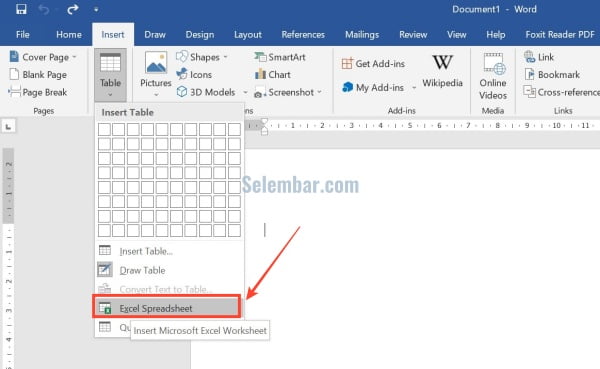600x369 pixels.
Task: Click My Add-ins
Action: pos(373,87)
